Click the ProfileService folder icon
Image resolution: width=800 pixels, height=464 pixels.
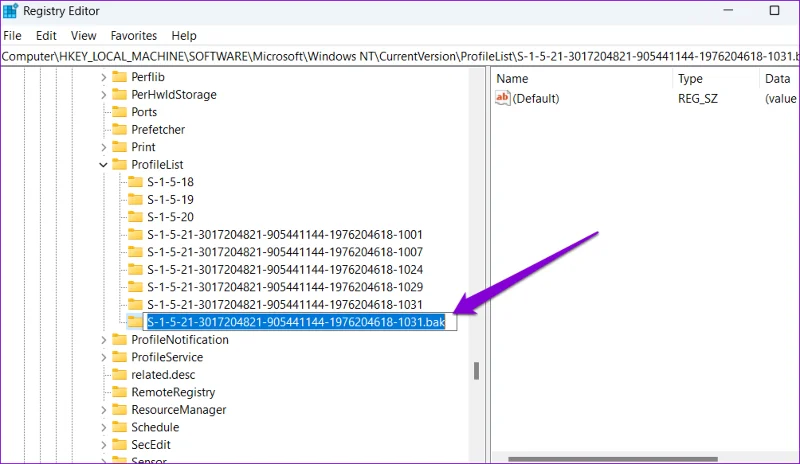click(x=119, y=356)
